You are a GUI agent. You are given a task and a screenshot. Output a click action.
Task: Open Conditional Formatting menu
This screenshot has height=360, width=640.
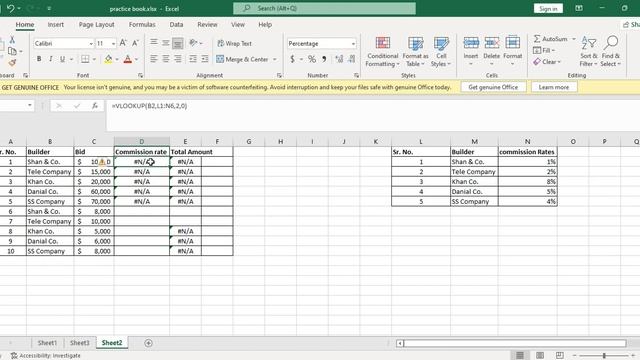[x=382, y=51]
